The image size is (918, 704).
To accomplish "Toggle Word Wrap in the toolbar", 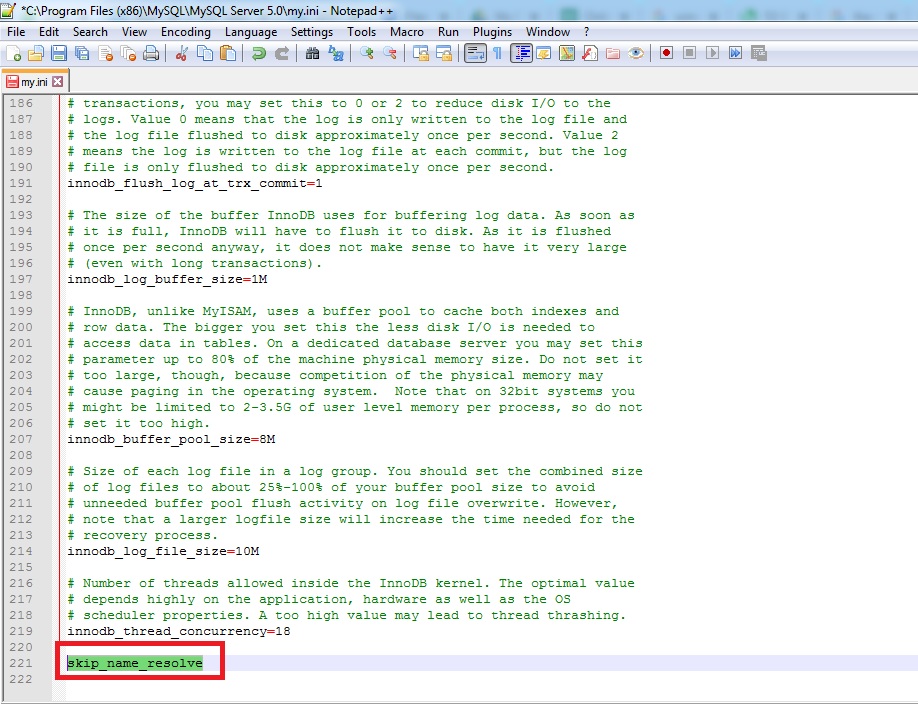I will (x=474, y=53).
